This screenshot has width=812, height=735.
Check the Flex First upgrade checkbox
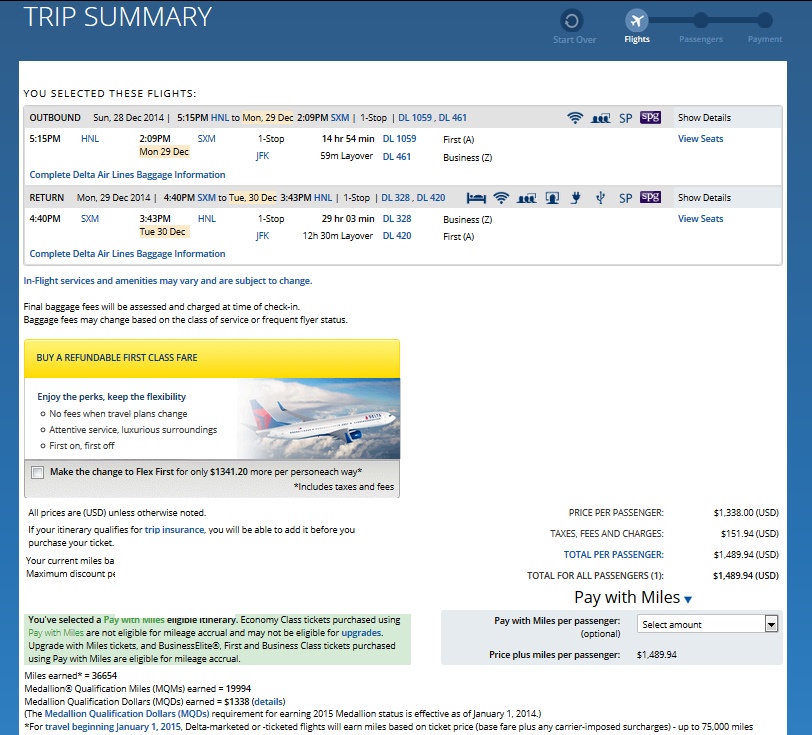[38, 472]
